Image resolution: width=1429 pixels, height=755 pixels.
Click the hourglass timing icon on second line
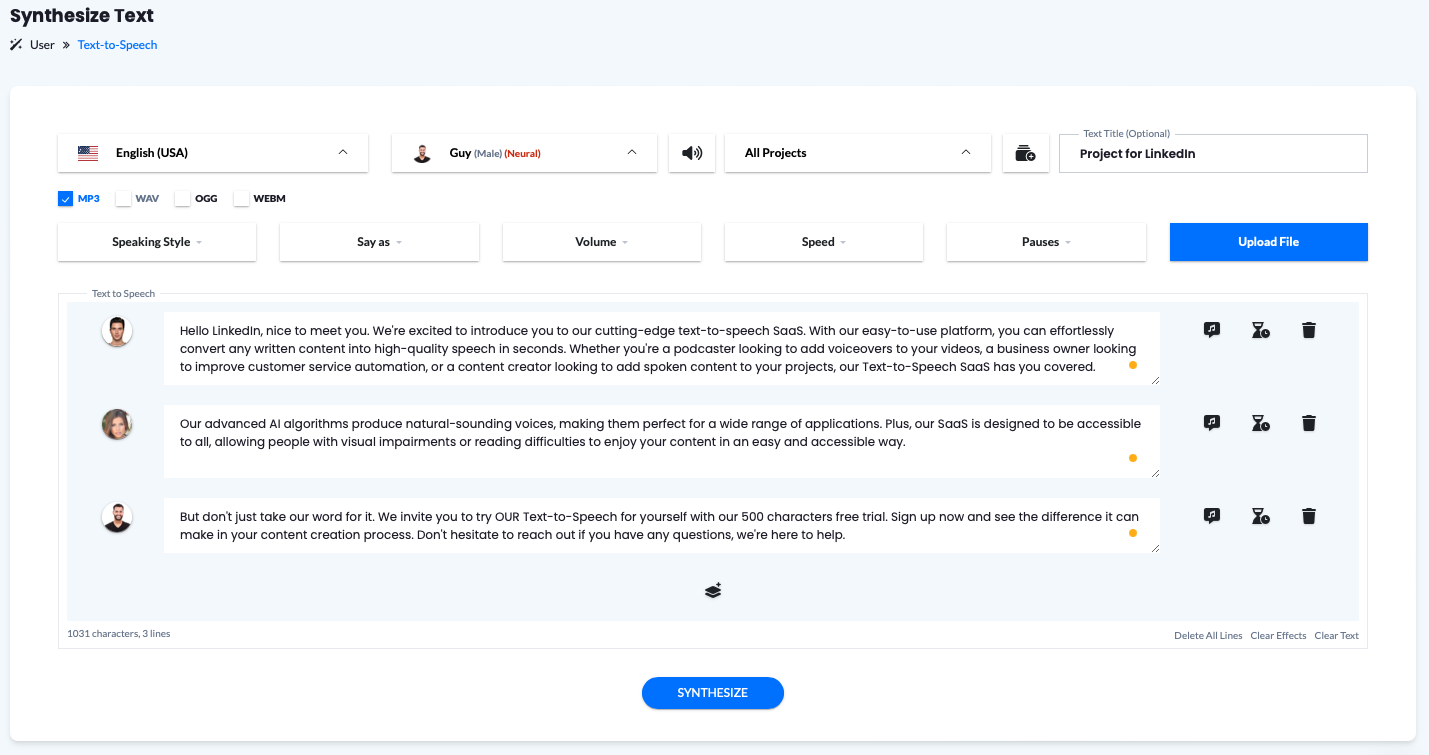1259,422
